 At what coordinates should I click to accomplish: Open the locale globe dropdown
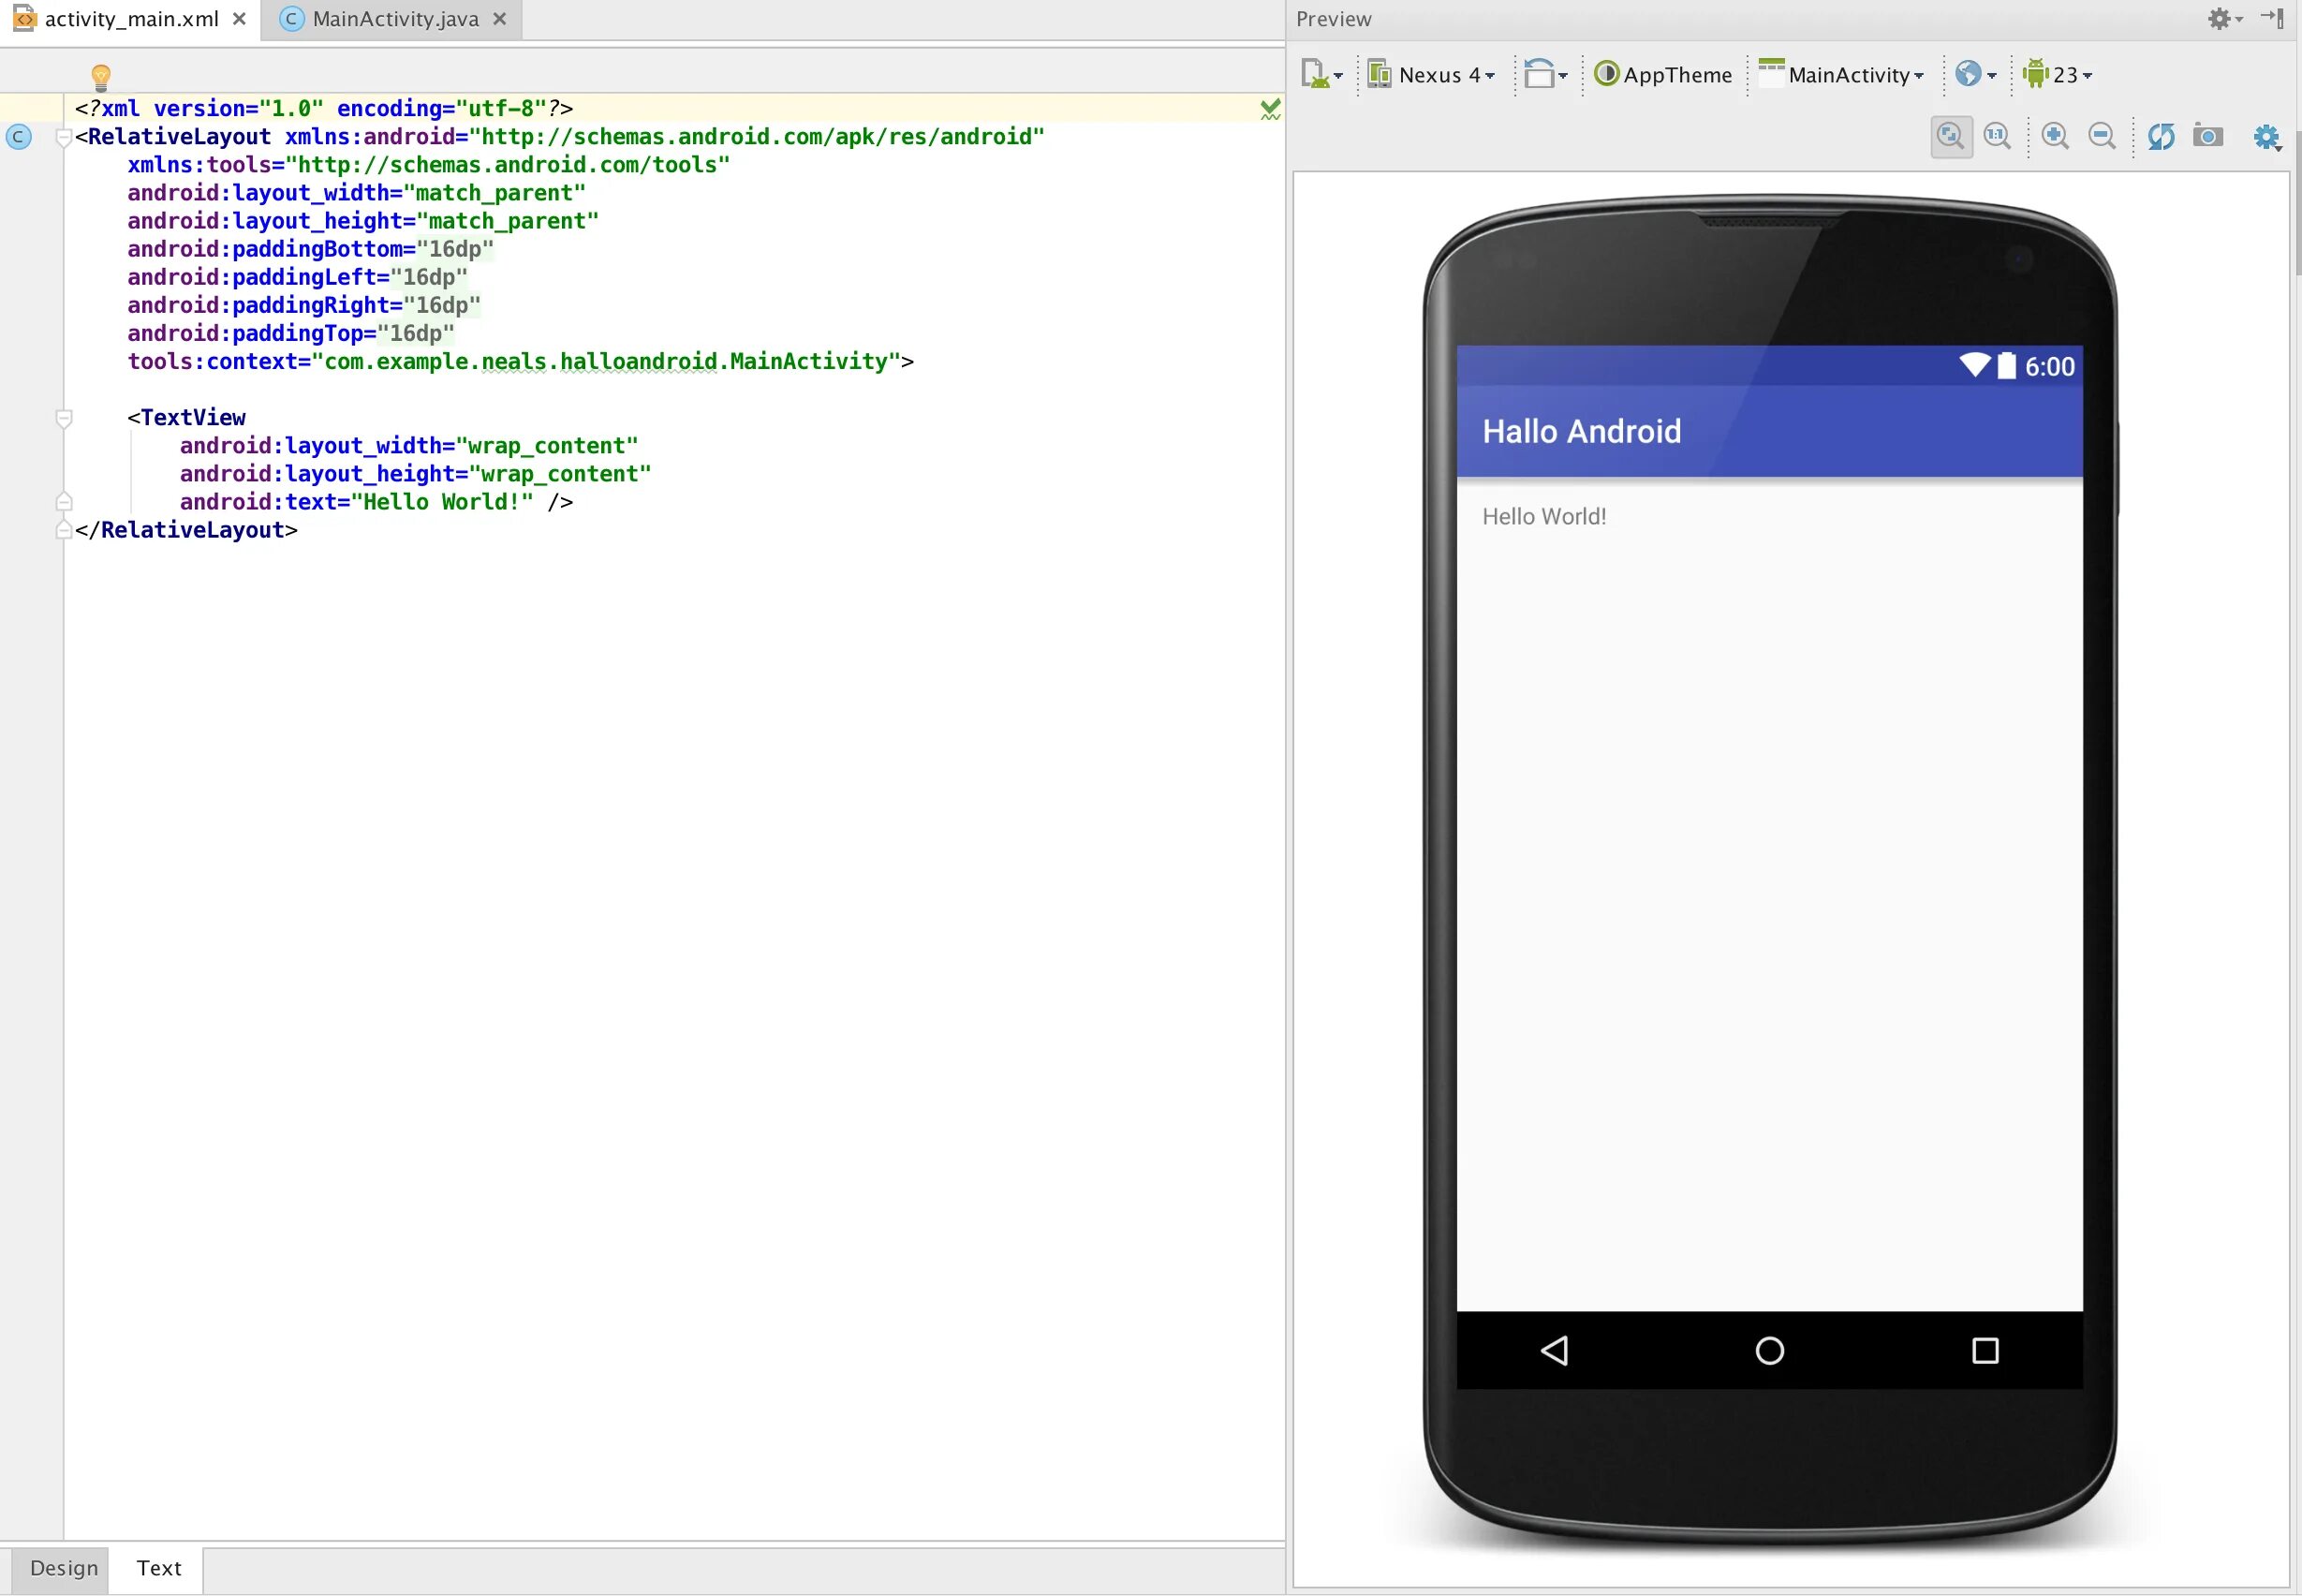(x=1976, y=75)
